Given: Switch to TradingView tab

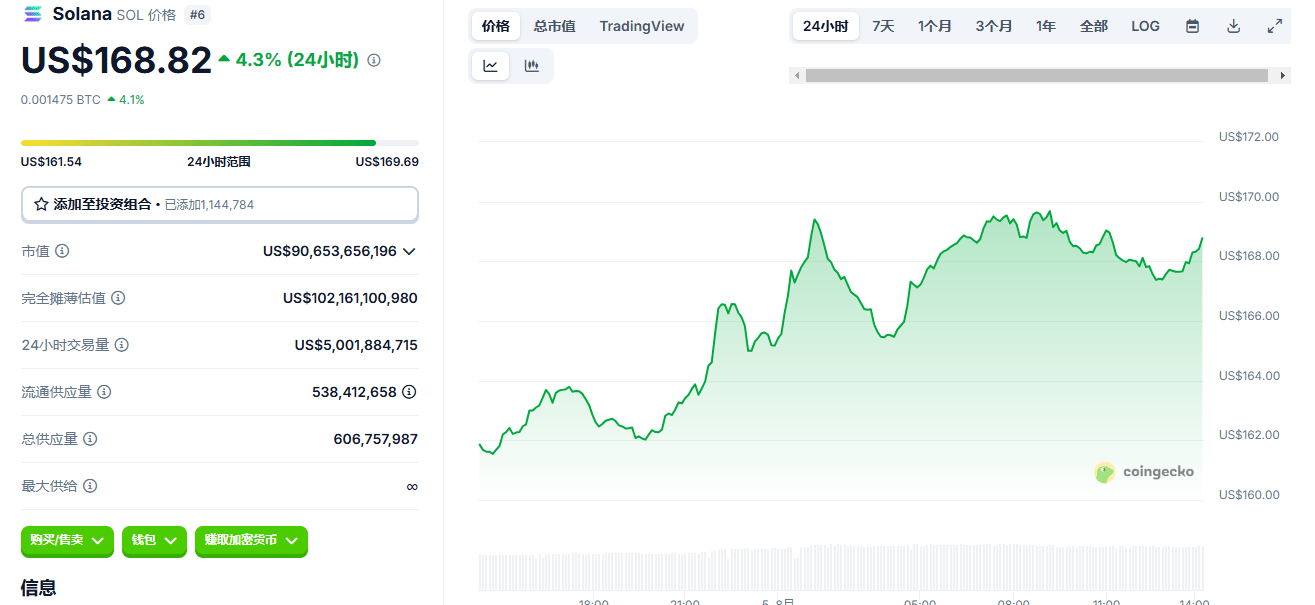Looking at the screenshot, I should coord(642,26).
